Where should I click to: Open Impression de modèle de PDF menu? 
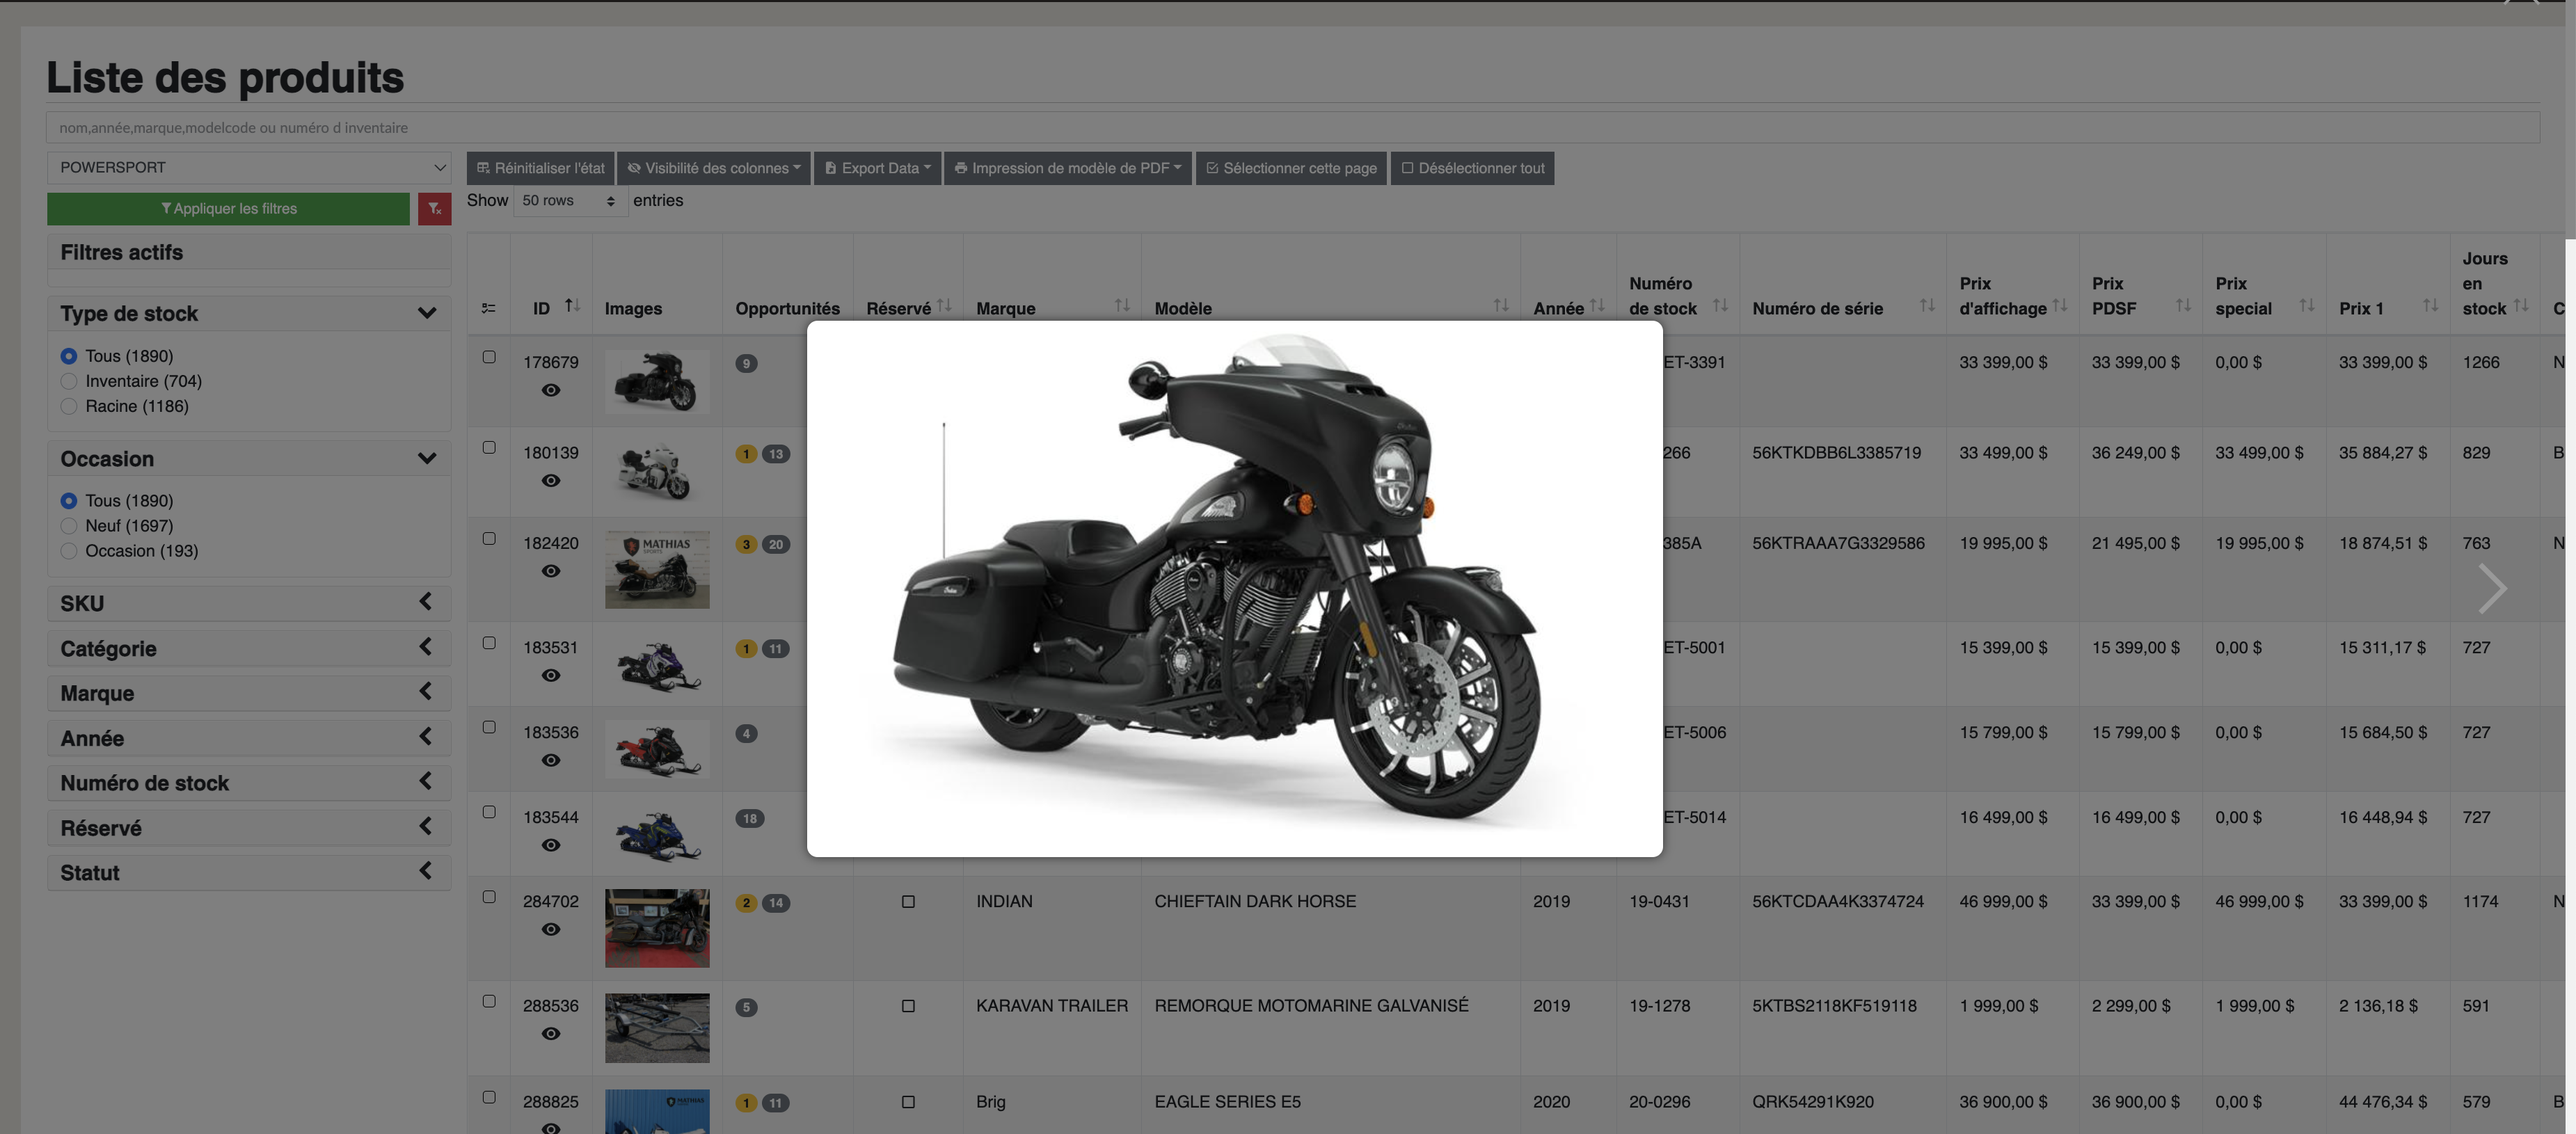(1068, 168)
